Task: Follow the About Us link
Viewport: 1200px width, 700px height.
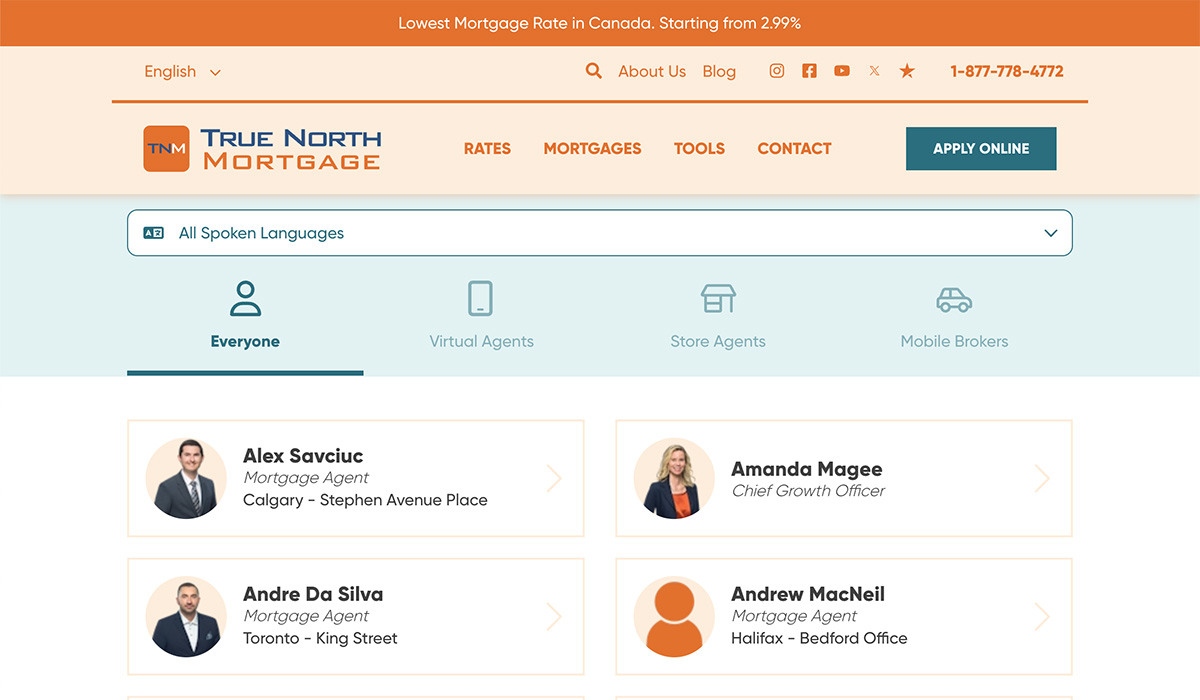Action: pyautogui.click(x=651, y=72)
